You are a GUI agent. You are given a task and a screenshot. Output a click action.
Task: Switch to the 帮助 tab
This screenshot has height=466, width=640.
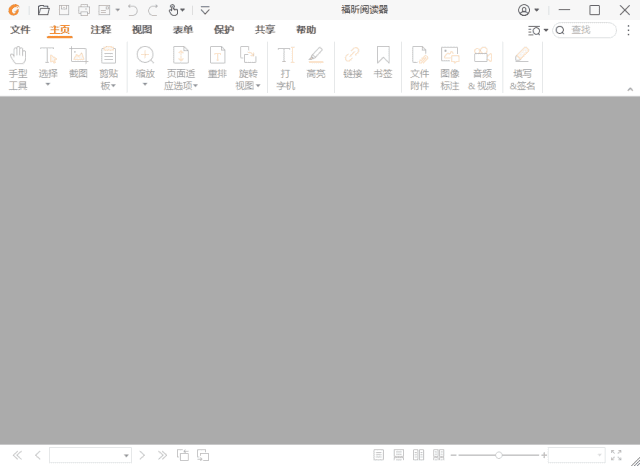click(306, 30)
